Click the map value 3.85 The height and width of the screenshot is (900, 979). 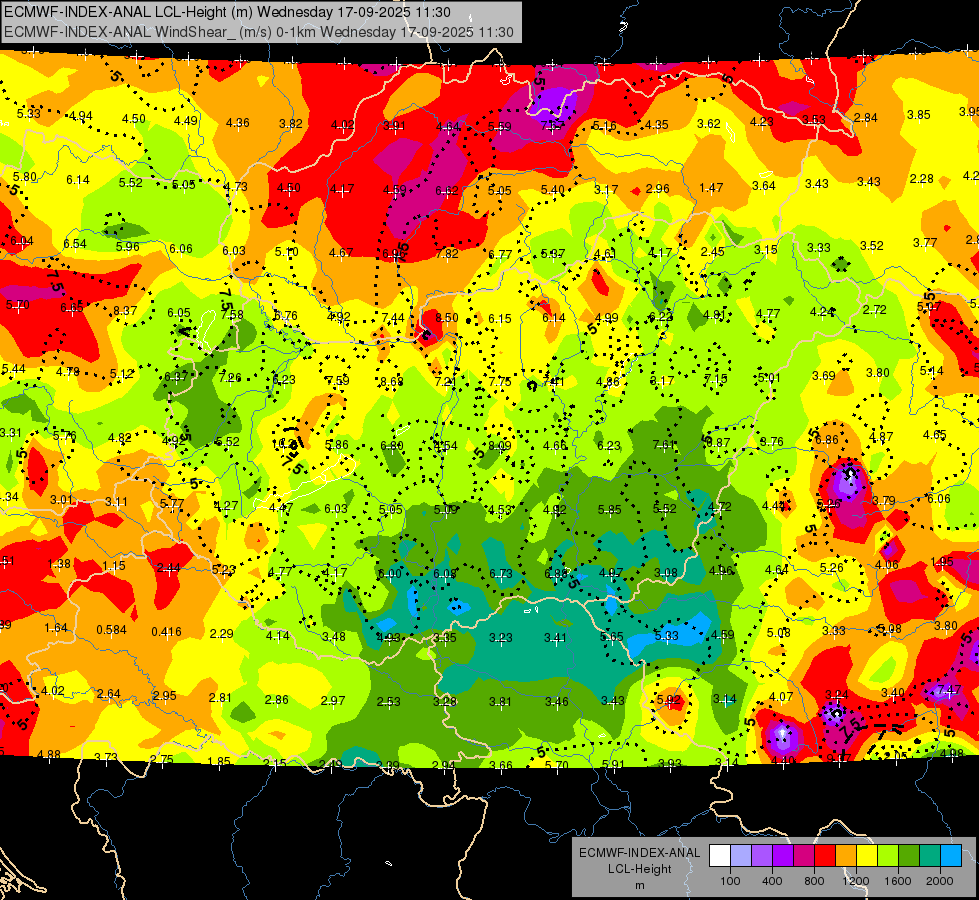[x=918, y=115]
